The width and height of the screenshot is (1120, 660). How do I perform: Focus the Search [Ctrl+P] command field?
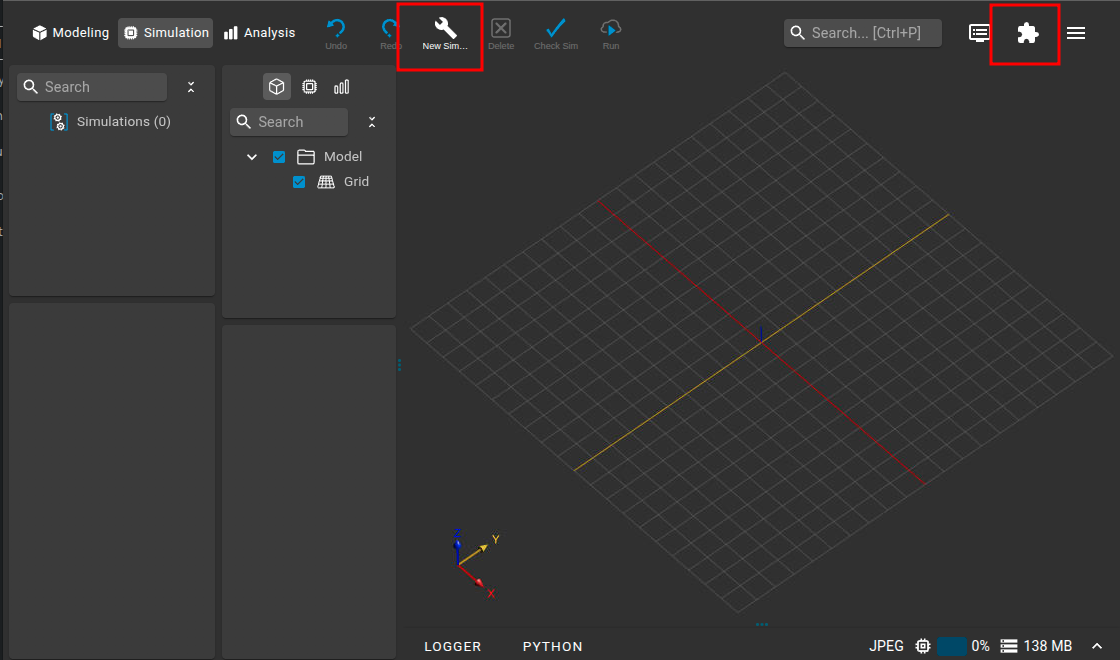[862, 33]
